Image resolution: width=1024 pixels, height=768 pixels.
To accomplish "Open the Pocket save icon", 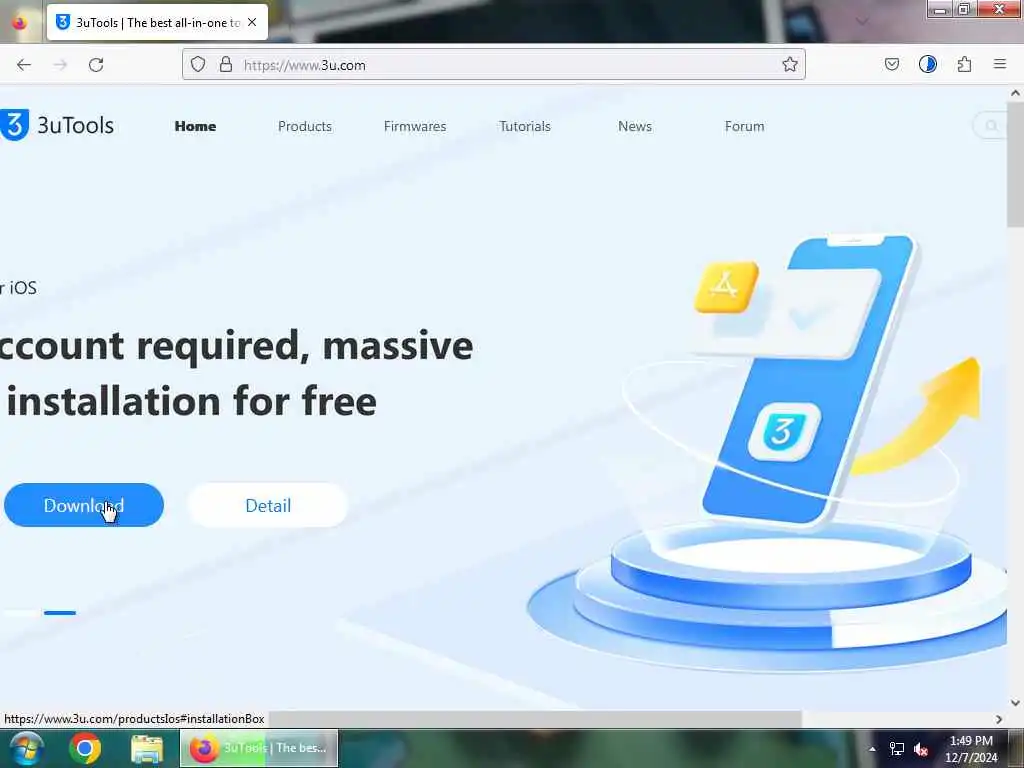I will tap(891, 64).
